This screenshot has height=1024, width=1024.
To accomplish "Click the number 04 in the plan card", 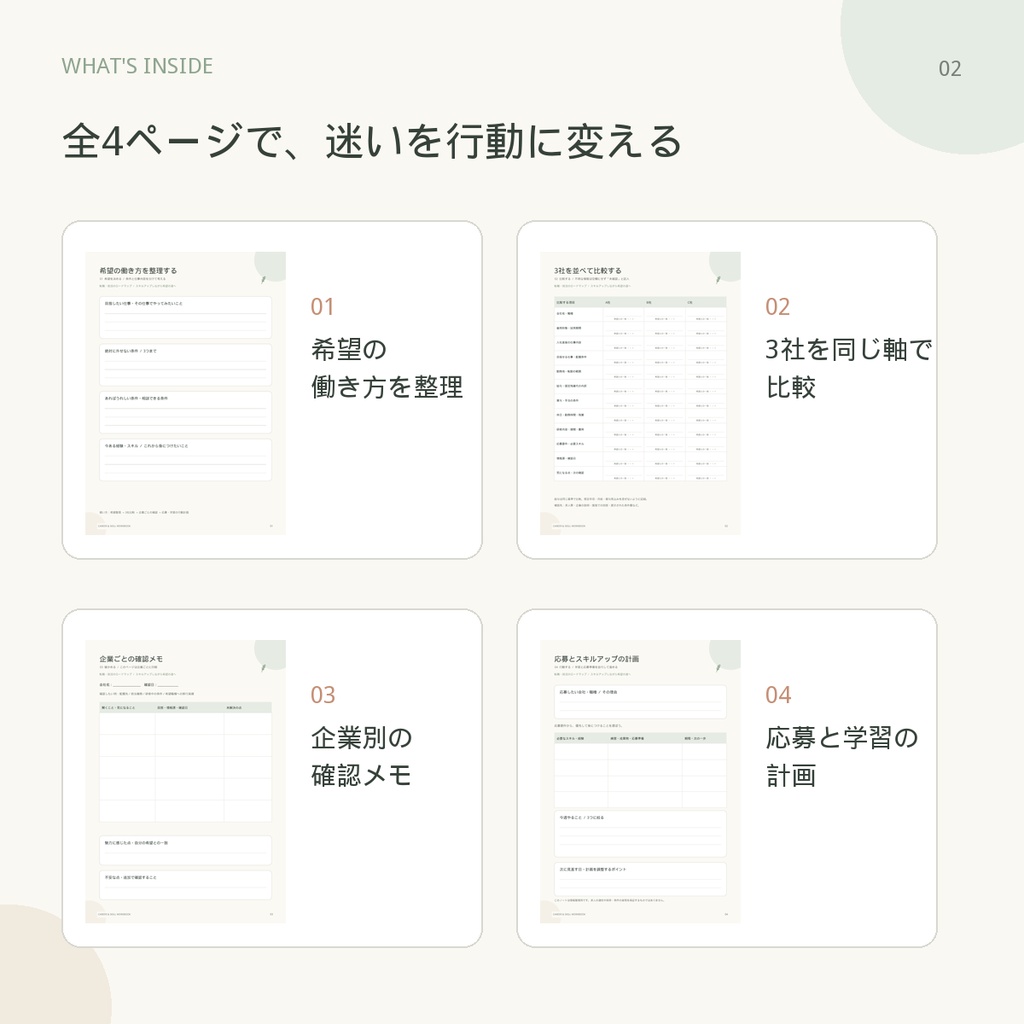I will (778, 695).
